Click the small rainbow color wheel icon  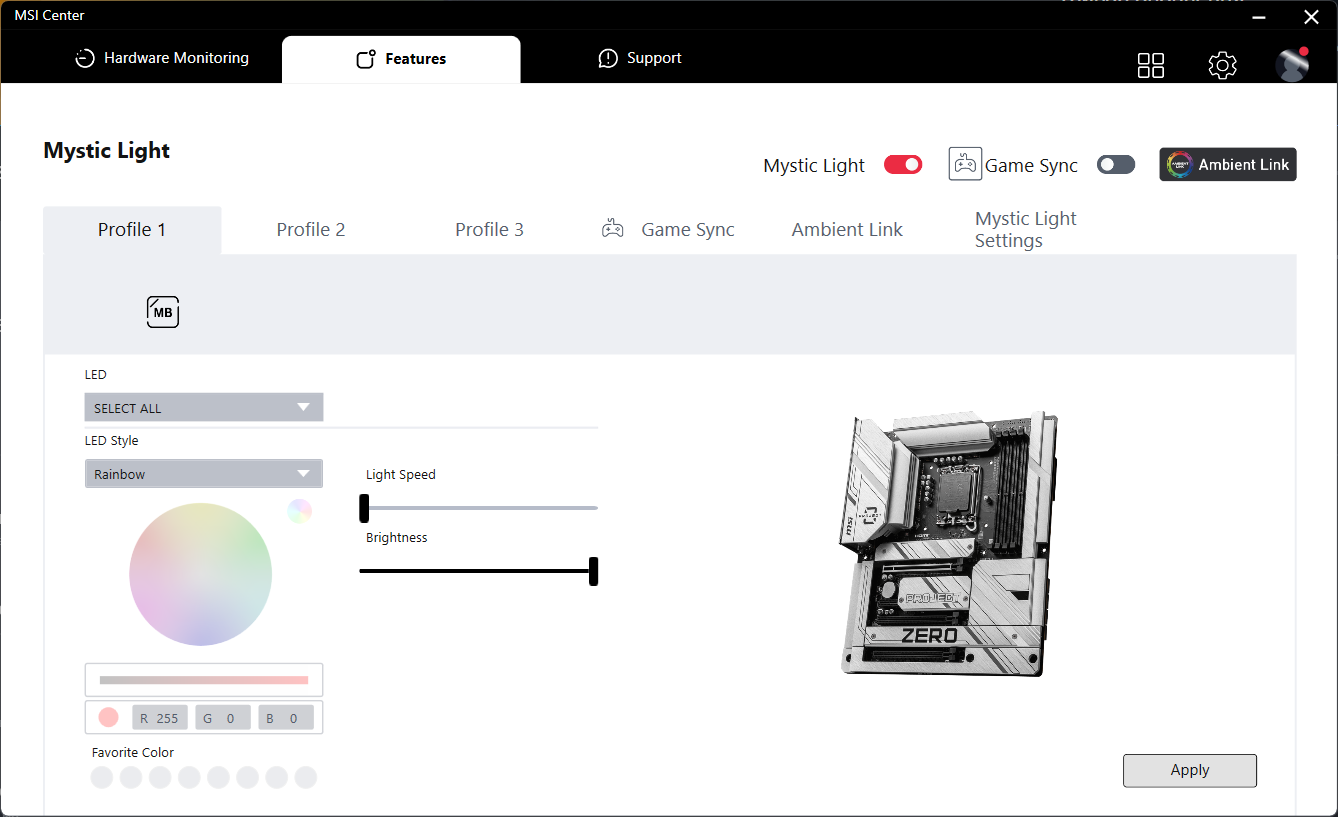click(x=300, y=511)
